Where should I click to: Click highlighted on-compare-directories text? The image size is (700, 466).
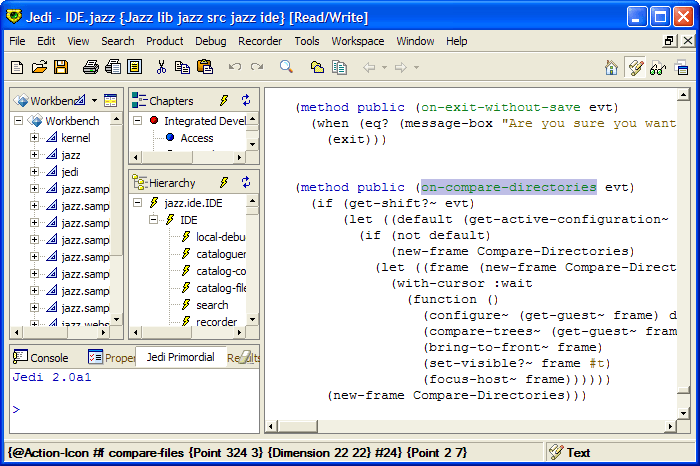508,187
